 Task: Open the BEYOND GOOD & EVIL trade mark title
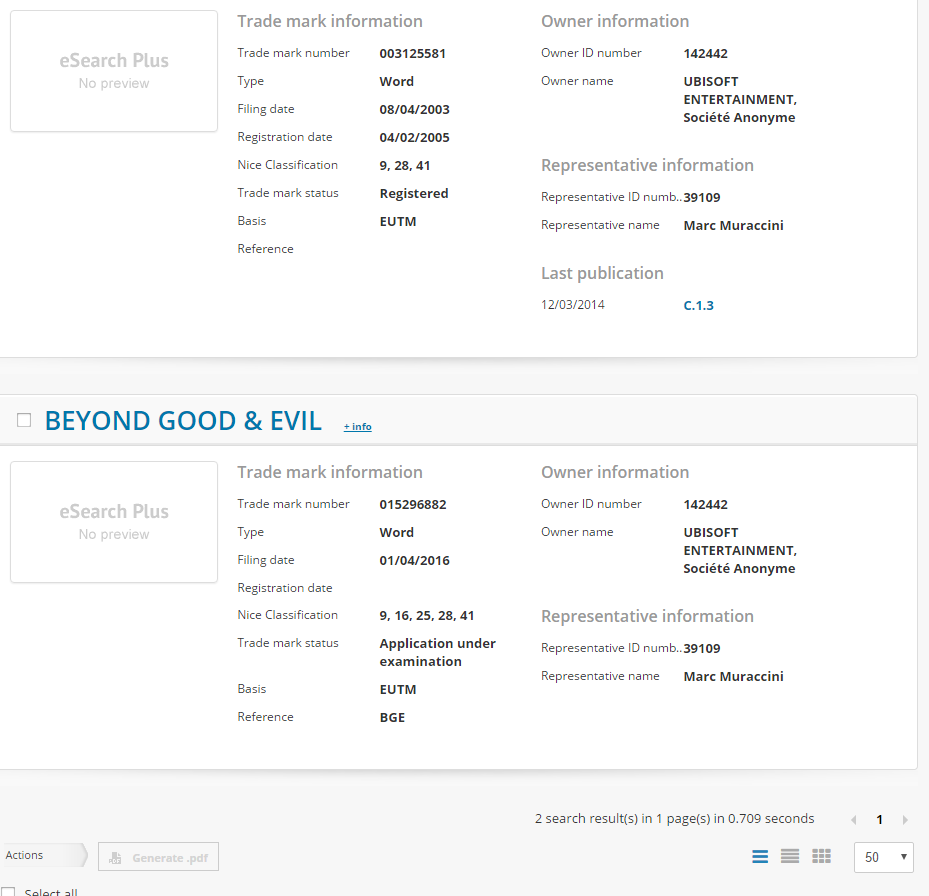coord(183,421)
